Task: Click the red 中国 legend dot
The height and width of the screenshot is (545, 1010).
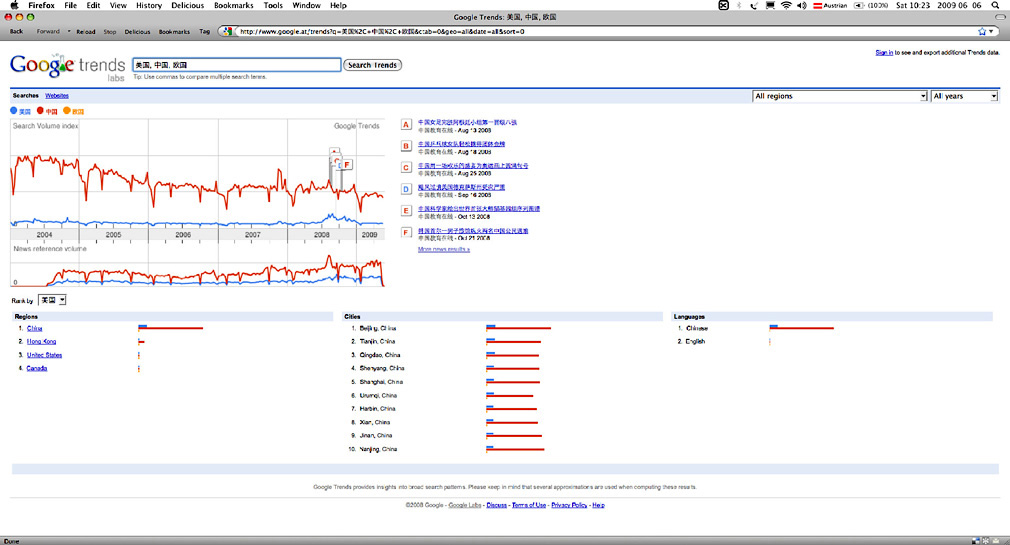Action: pos(41,111)
